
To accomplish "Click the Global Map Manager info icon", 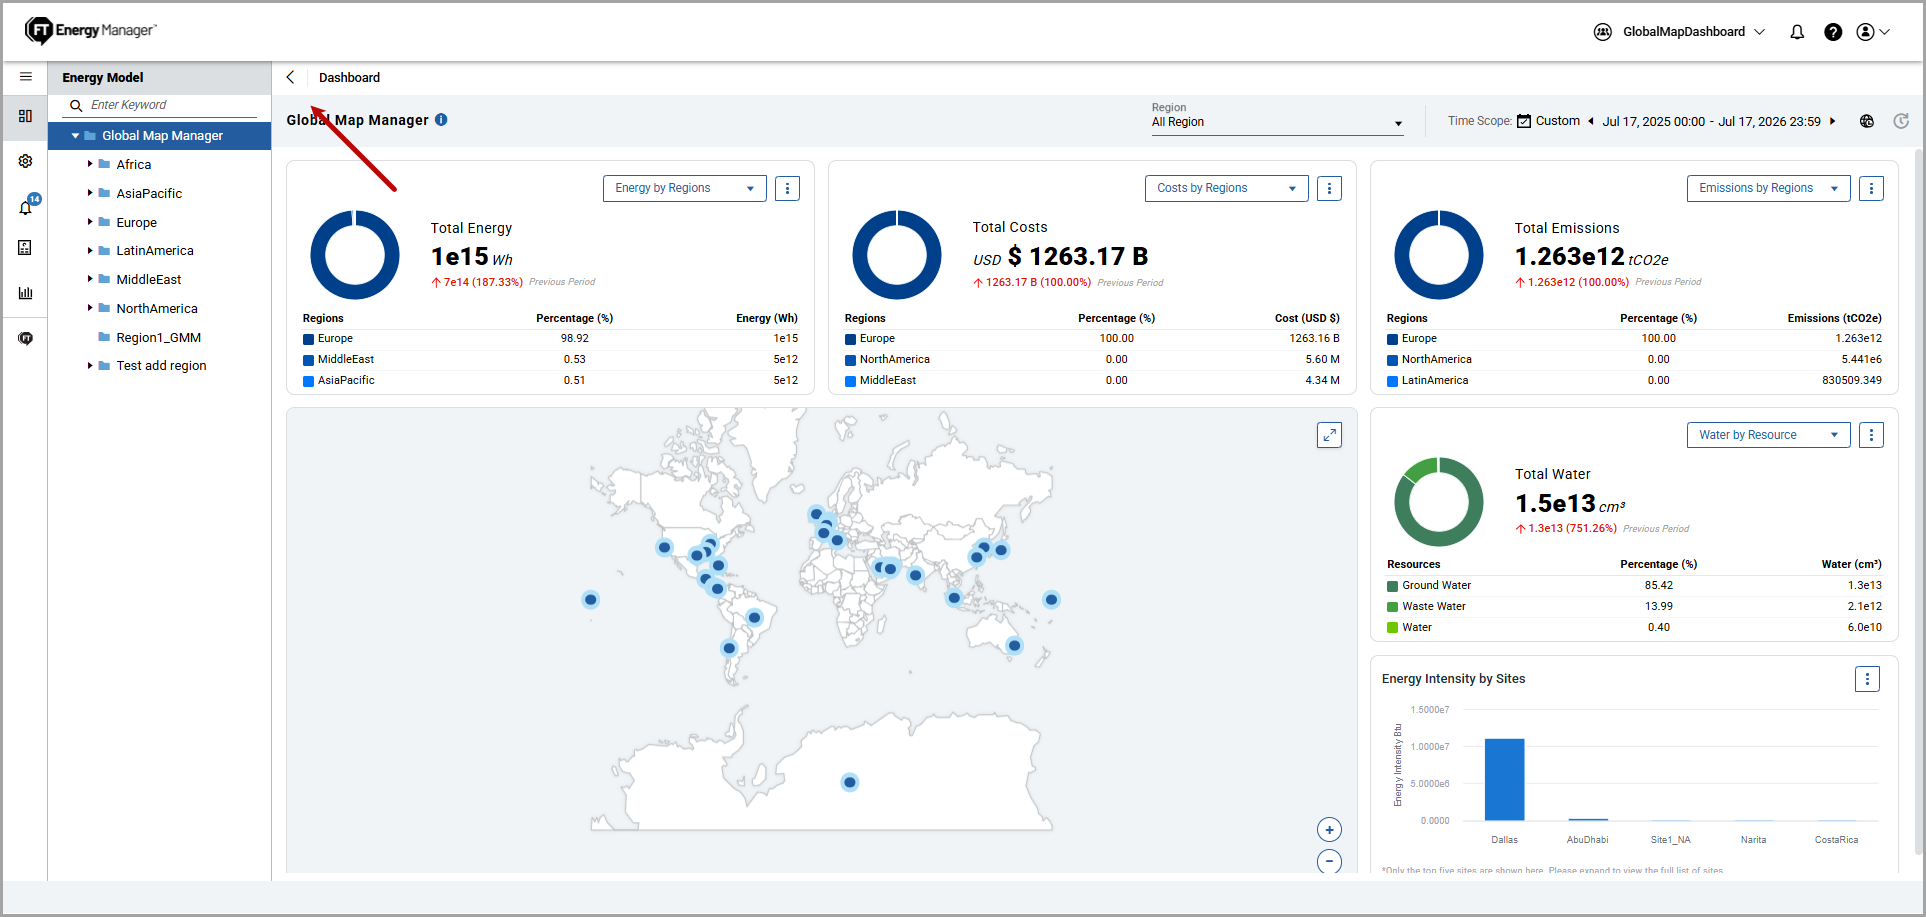I will 441,120.
